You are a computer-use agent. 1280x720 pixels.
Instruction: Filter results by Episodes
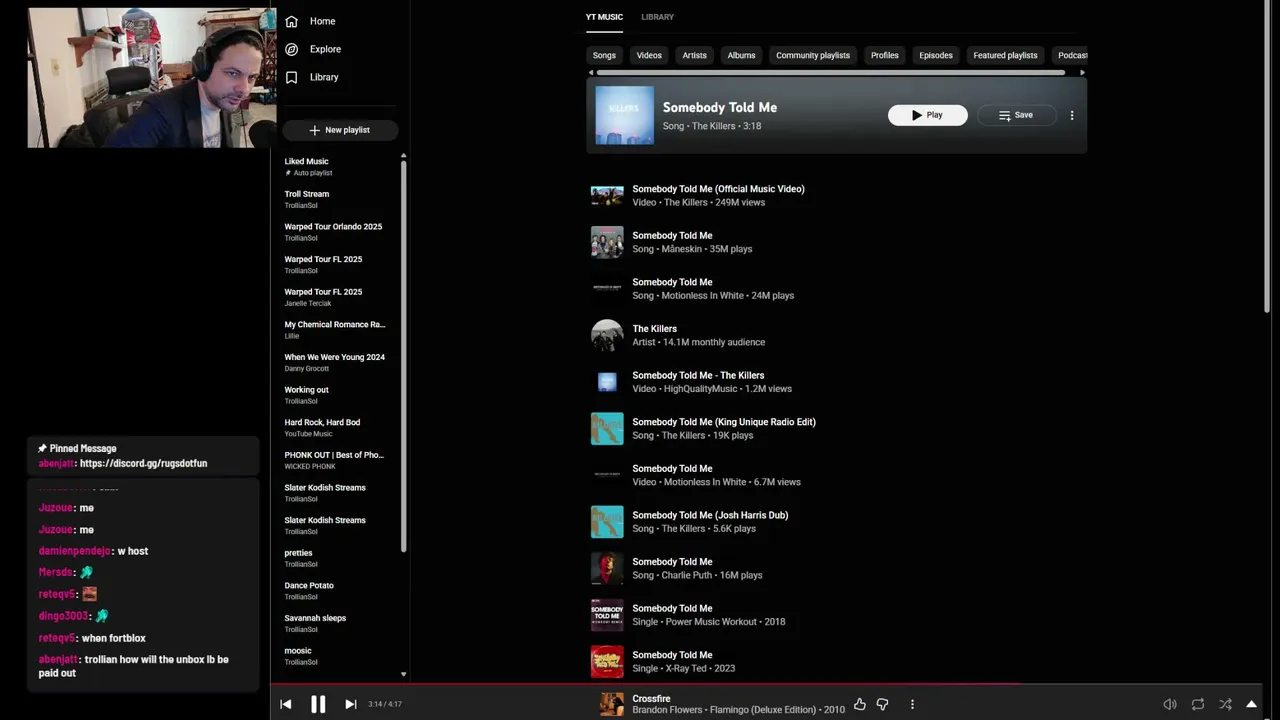(x=936, y=55)
